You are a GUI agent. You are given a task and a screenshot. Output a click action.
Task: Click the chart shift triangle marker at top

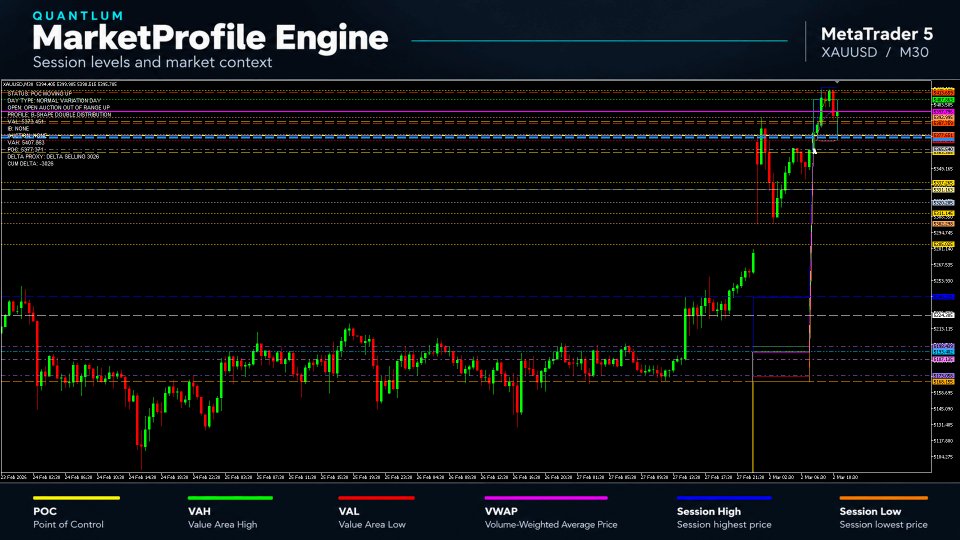pos(837,82)
